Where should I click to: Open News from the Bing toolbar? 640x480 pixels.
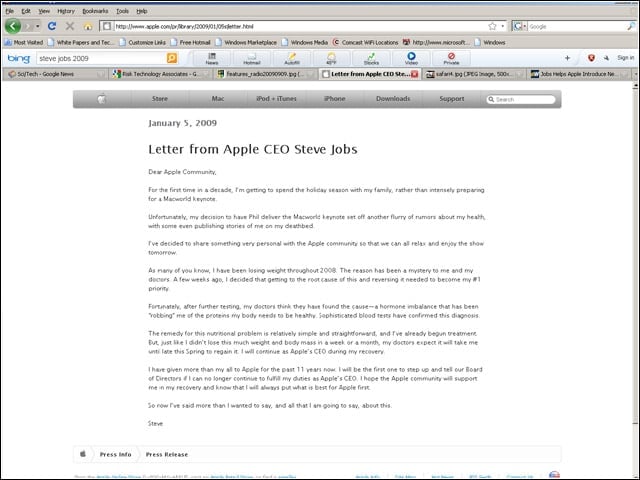[212, 58]
